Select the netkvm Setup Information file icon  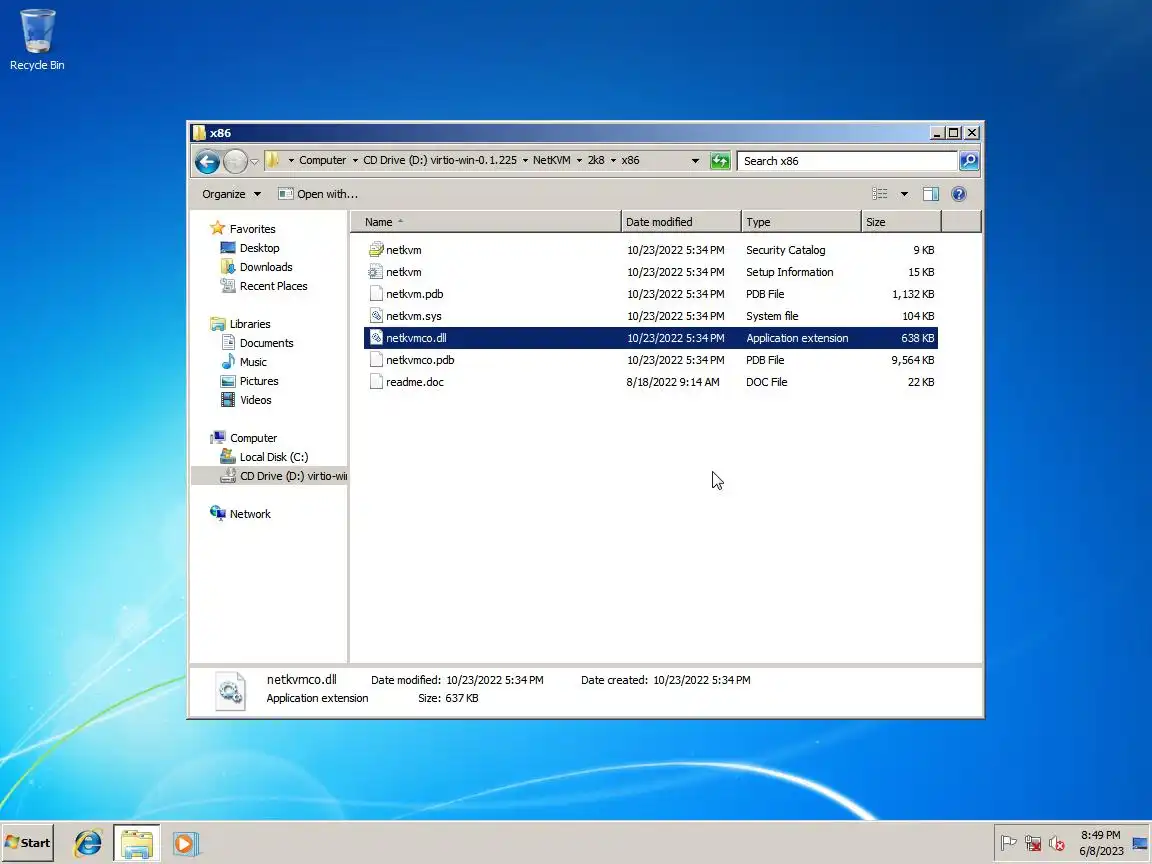pos(376,272)
